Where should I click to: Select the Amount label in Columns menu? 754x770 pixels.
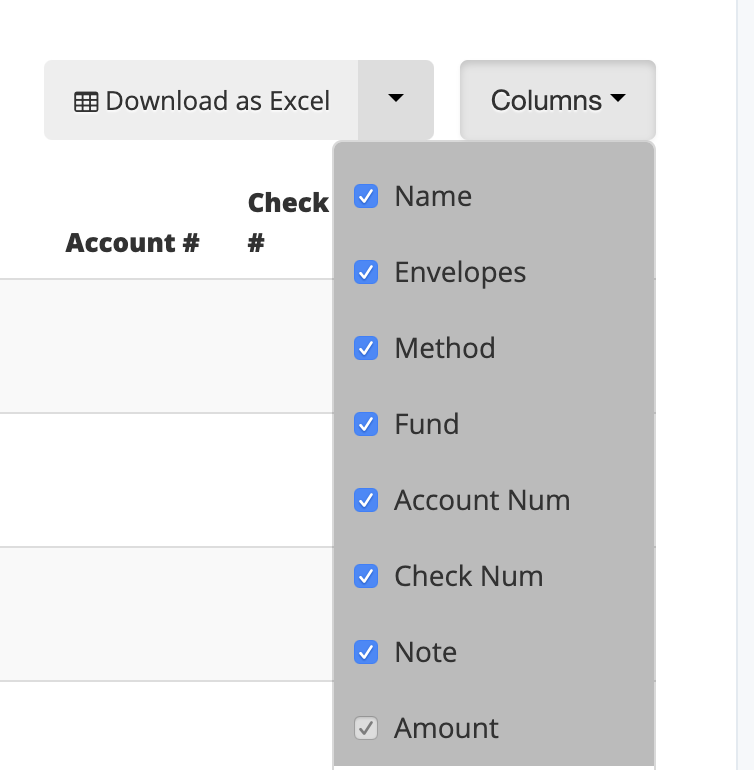[447, 728]
